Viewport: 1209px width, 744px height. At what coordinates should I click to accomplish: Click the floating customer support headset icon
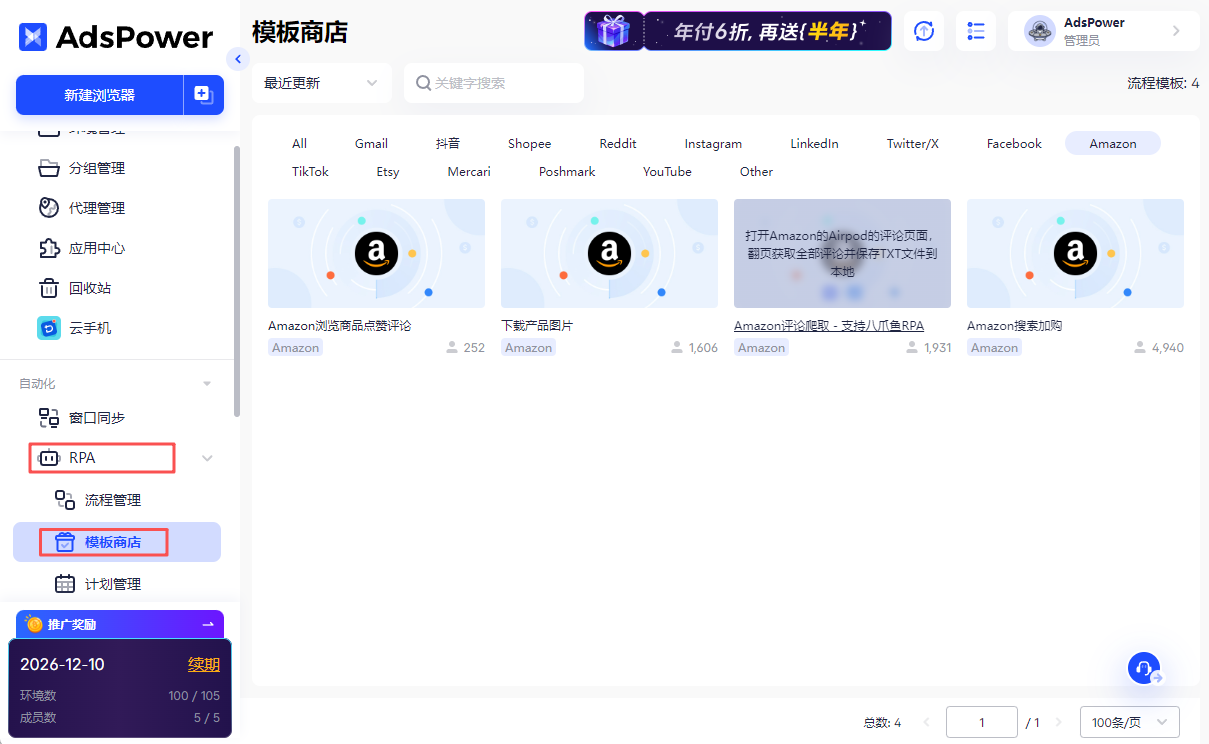pyautogui.click(x=1144, y=668)
